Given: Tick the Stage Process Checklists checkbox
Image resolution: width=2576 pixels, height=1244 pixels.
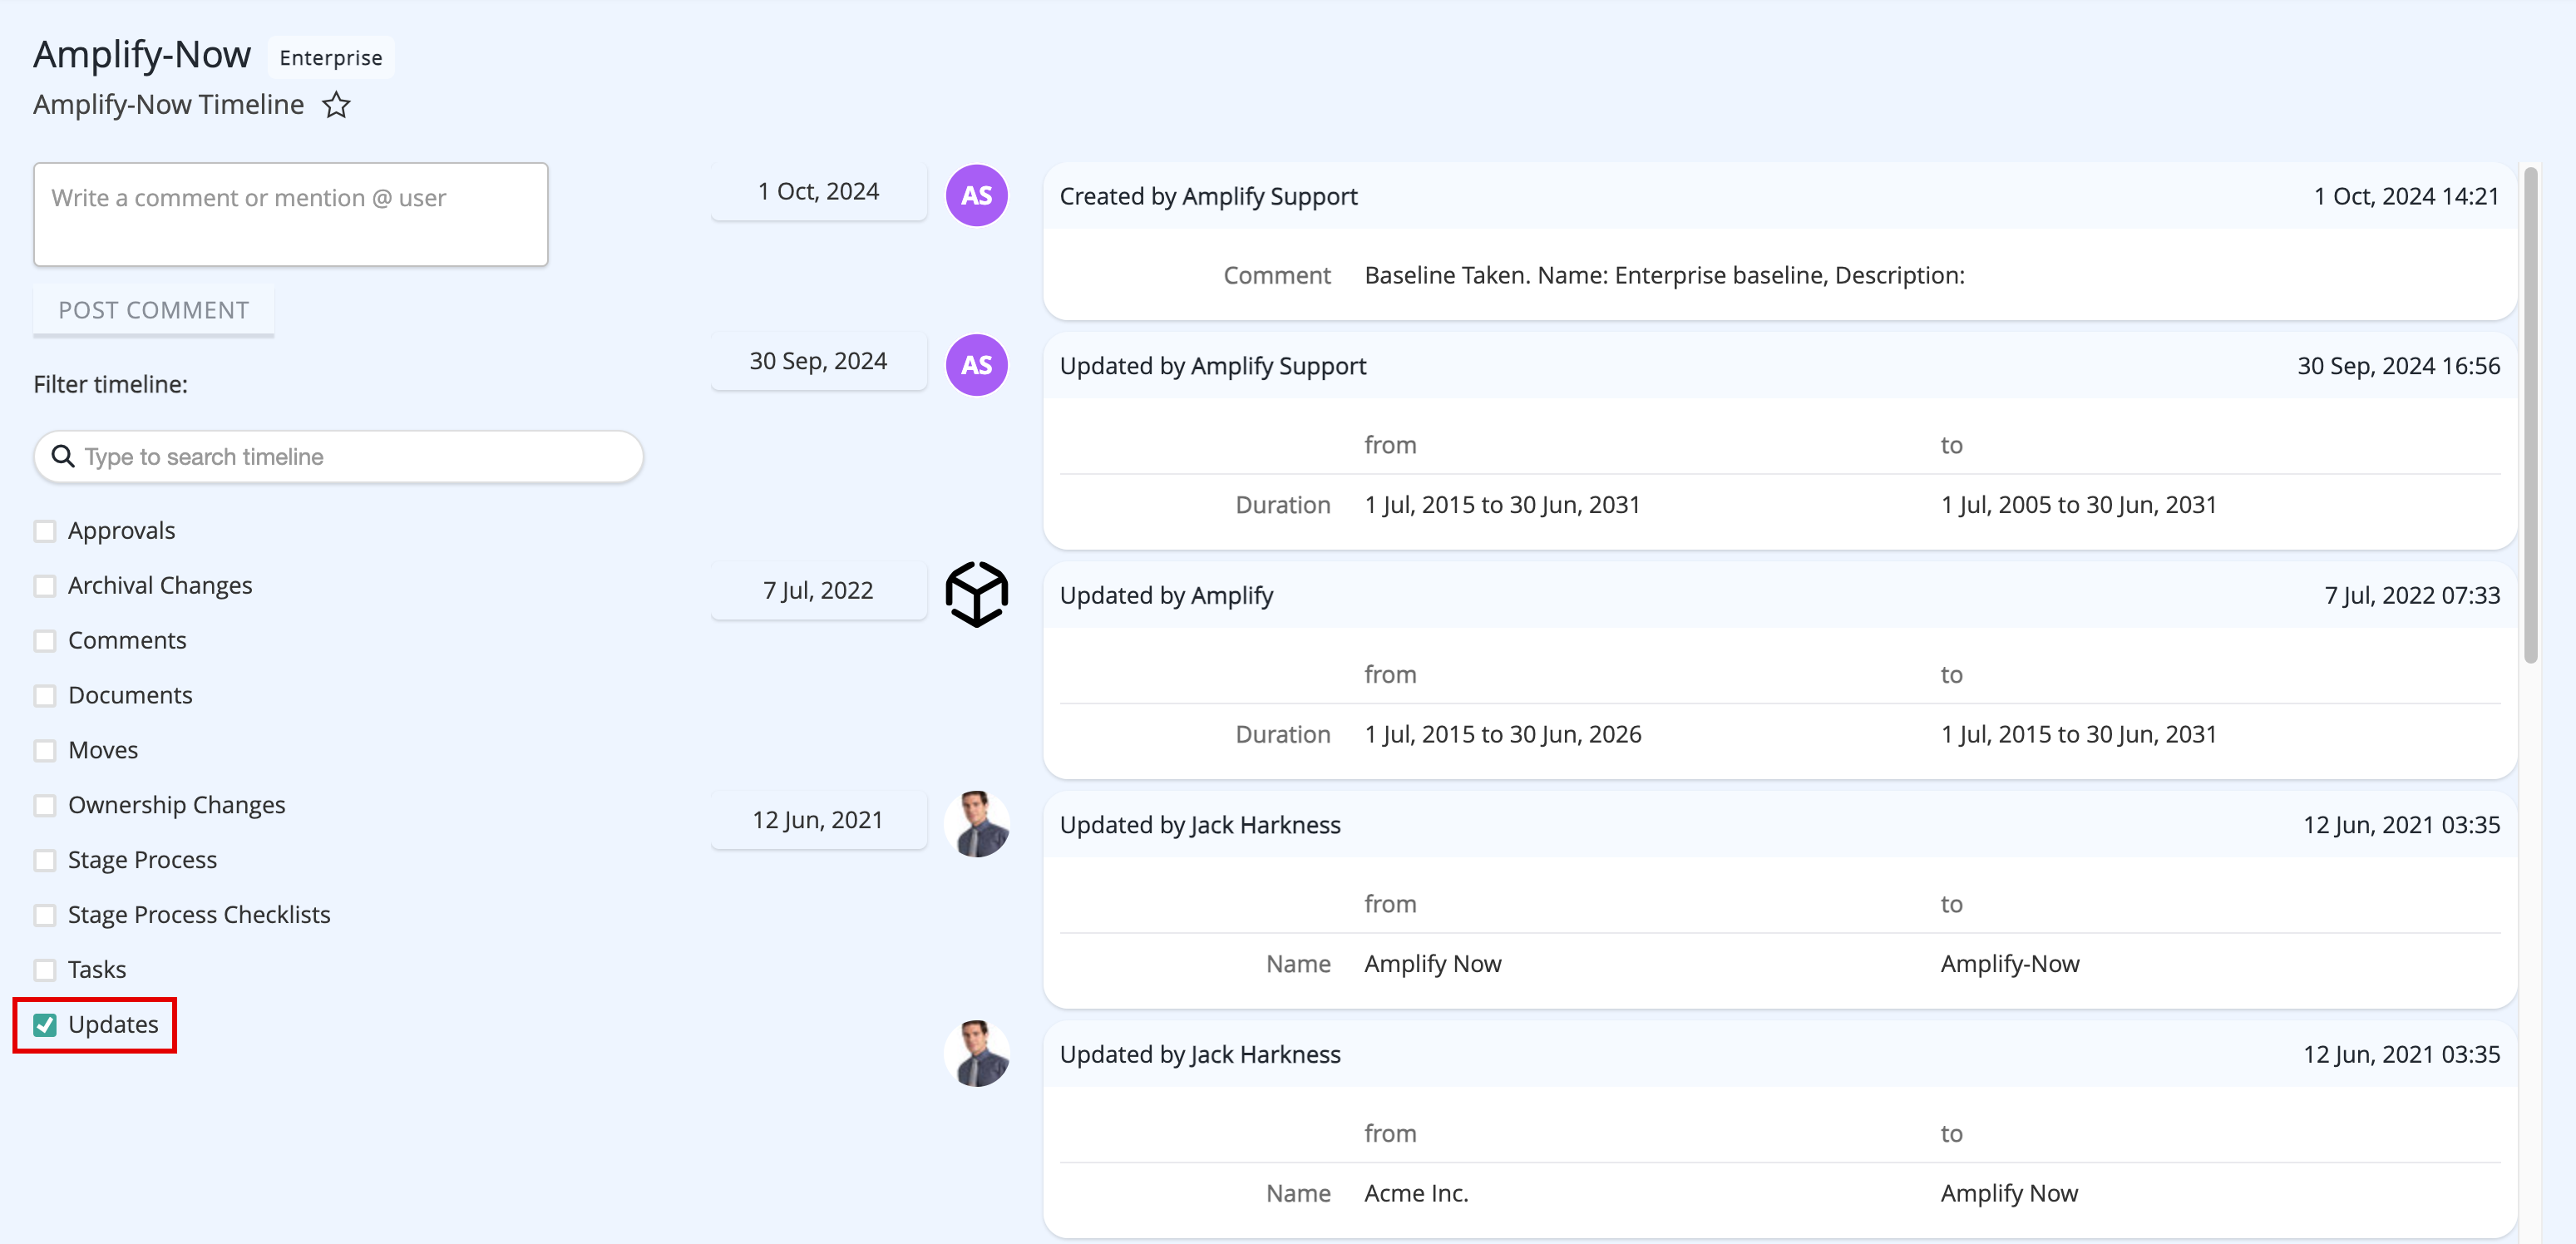Looking at the screenshot, I should [45, 915].
